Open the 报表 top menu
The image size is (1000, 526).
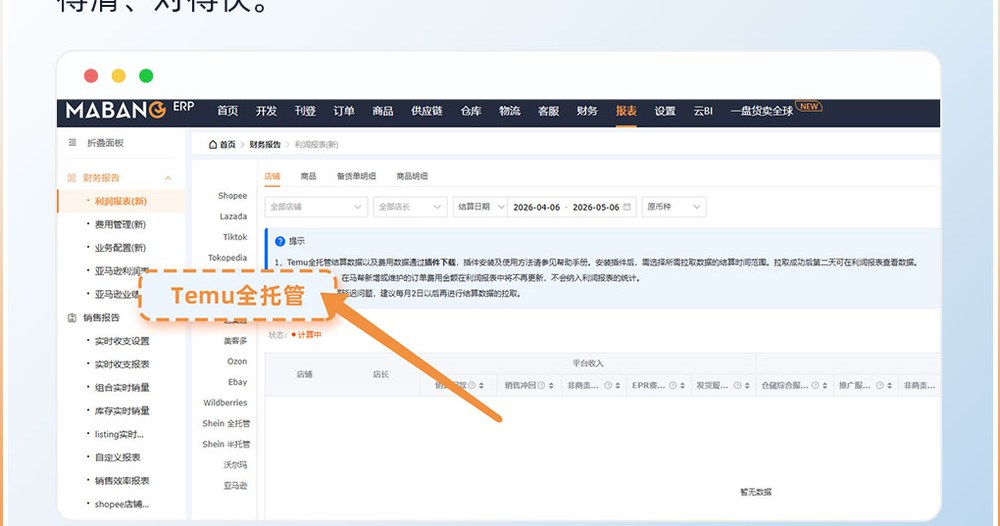[626, 111]
